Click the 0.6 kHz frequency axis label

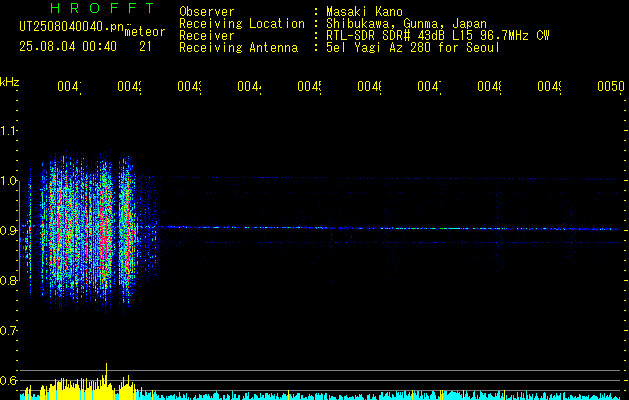(8, 380)
